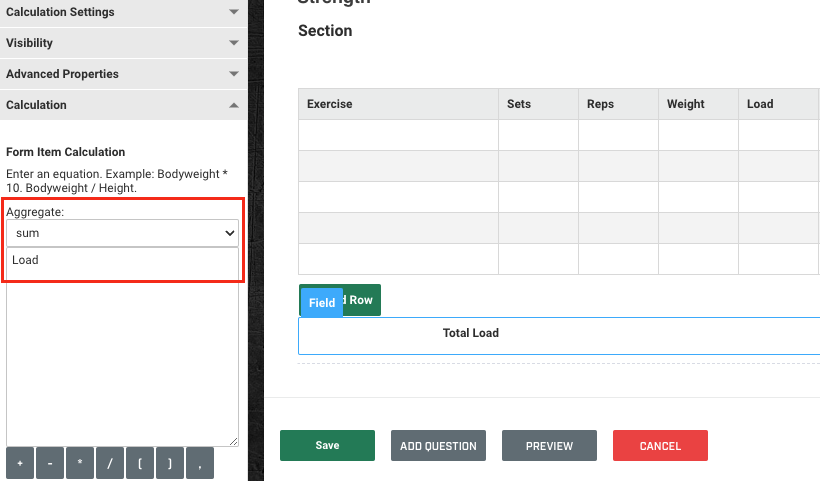The image size is (820, 481).
Task: Click the first Exercise table cell
Action: point(398,135)
